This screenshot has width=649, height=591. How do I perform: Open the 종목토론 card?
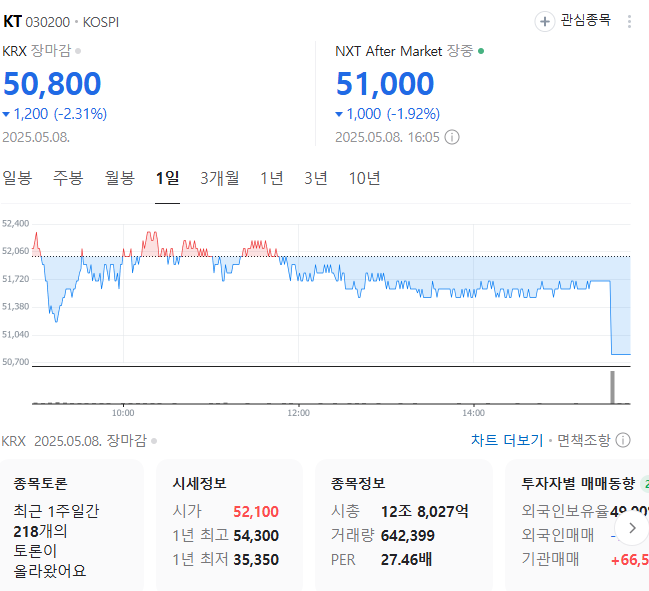click(72, 525)
